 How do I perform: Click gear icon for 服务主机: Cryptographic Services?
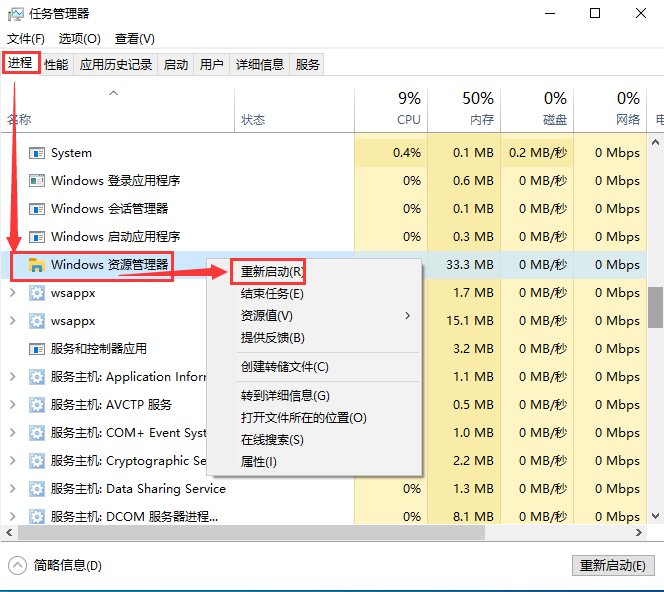[37, 461]
